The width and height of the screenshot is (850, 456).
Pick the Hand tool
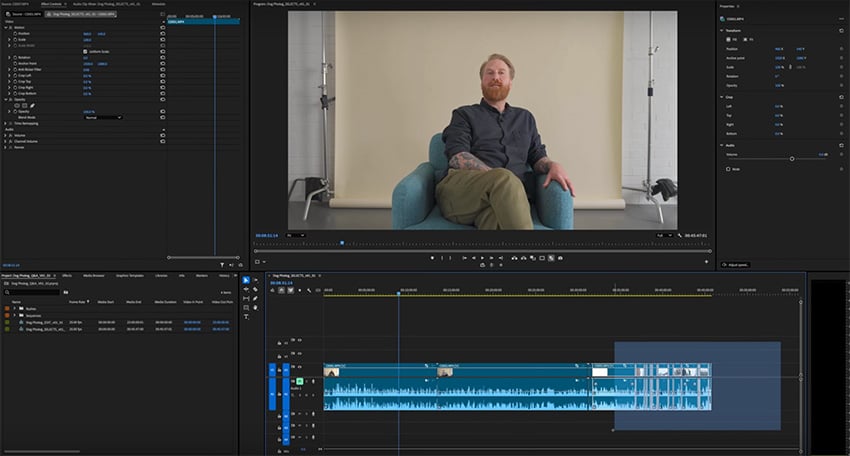coord(255,307)
